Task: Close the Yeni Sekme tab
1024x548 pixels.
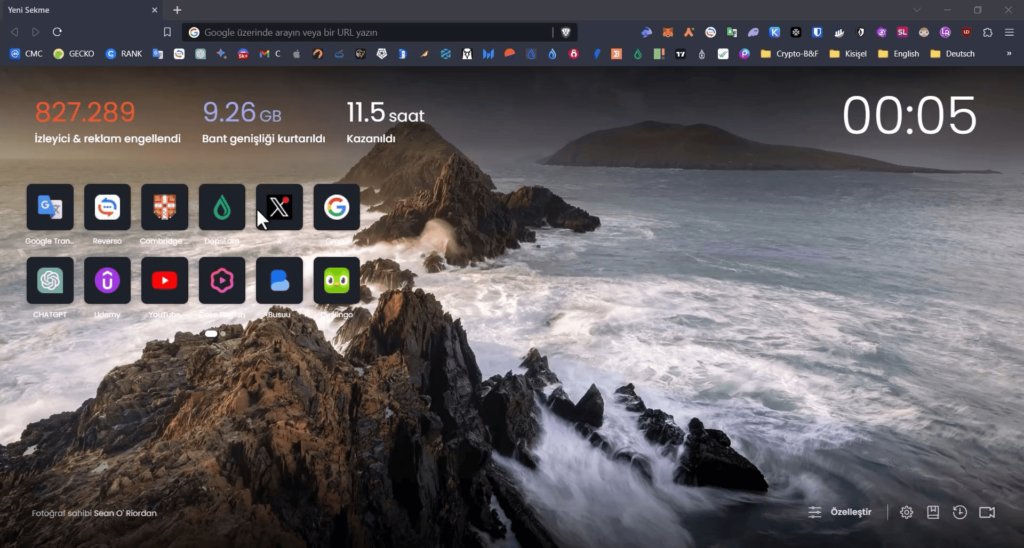Action: pyautogui.click(x=155, y=10)
